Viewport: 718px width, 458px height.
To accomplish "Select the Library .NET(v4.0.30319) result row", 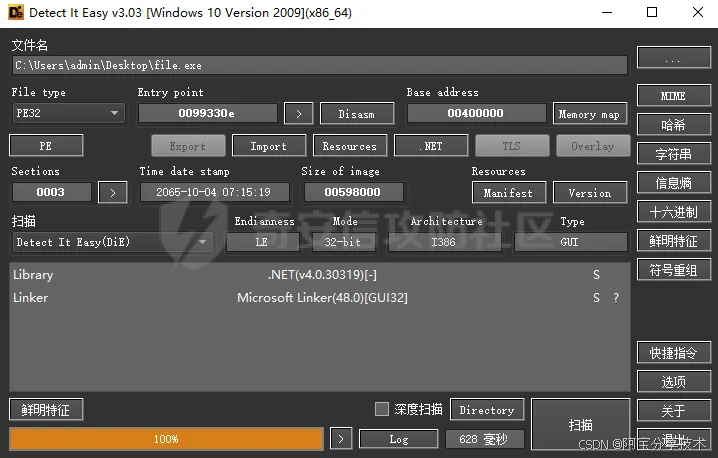I will (319, 275).
